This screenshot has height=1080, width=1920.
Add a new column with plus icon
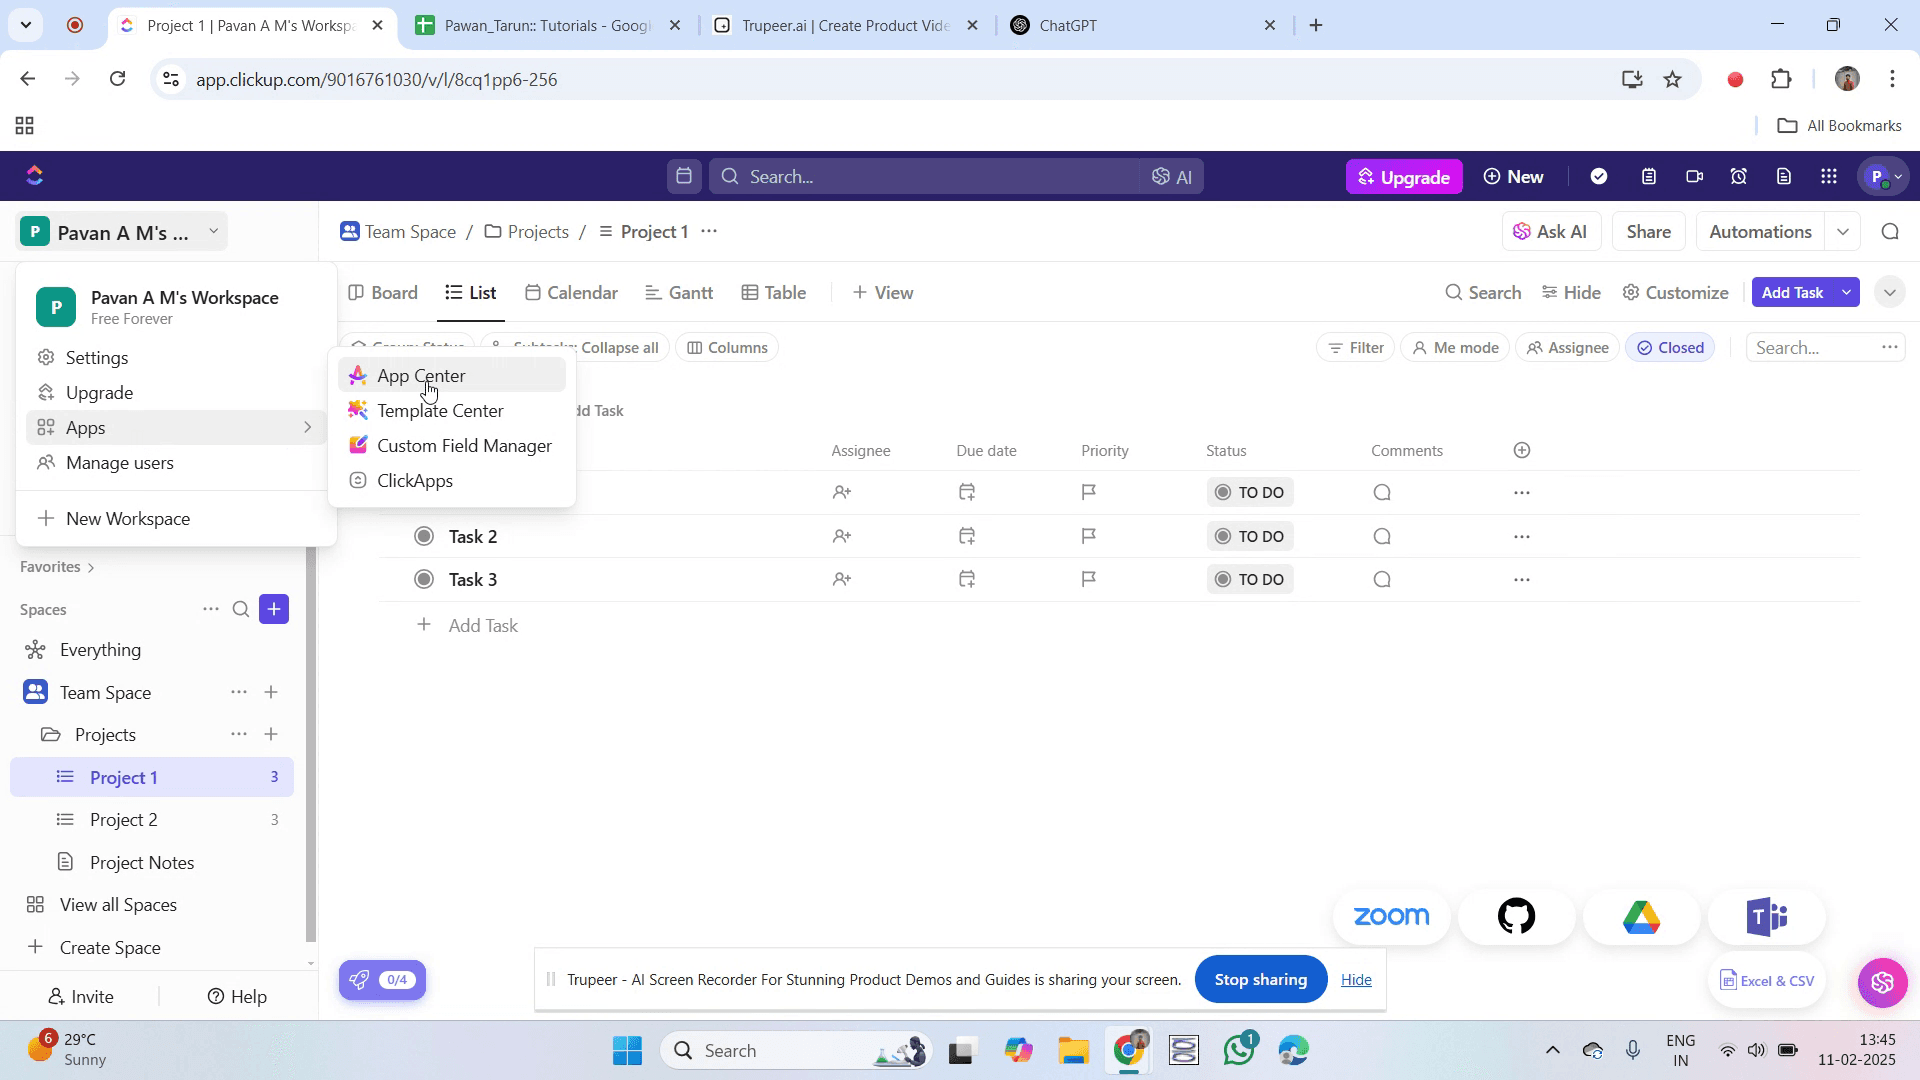coord(1522,451)
